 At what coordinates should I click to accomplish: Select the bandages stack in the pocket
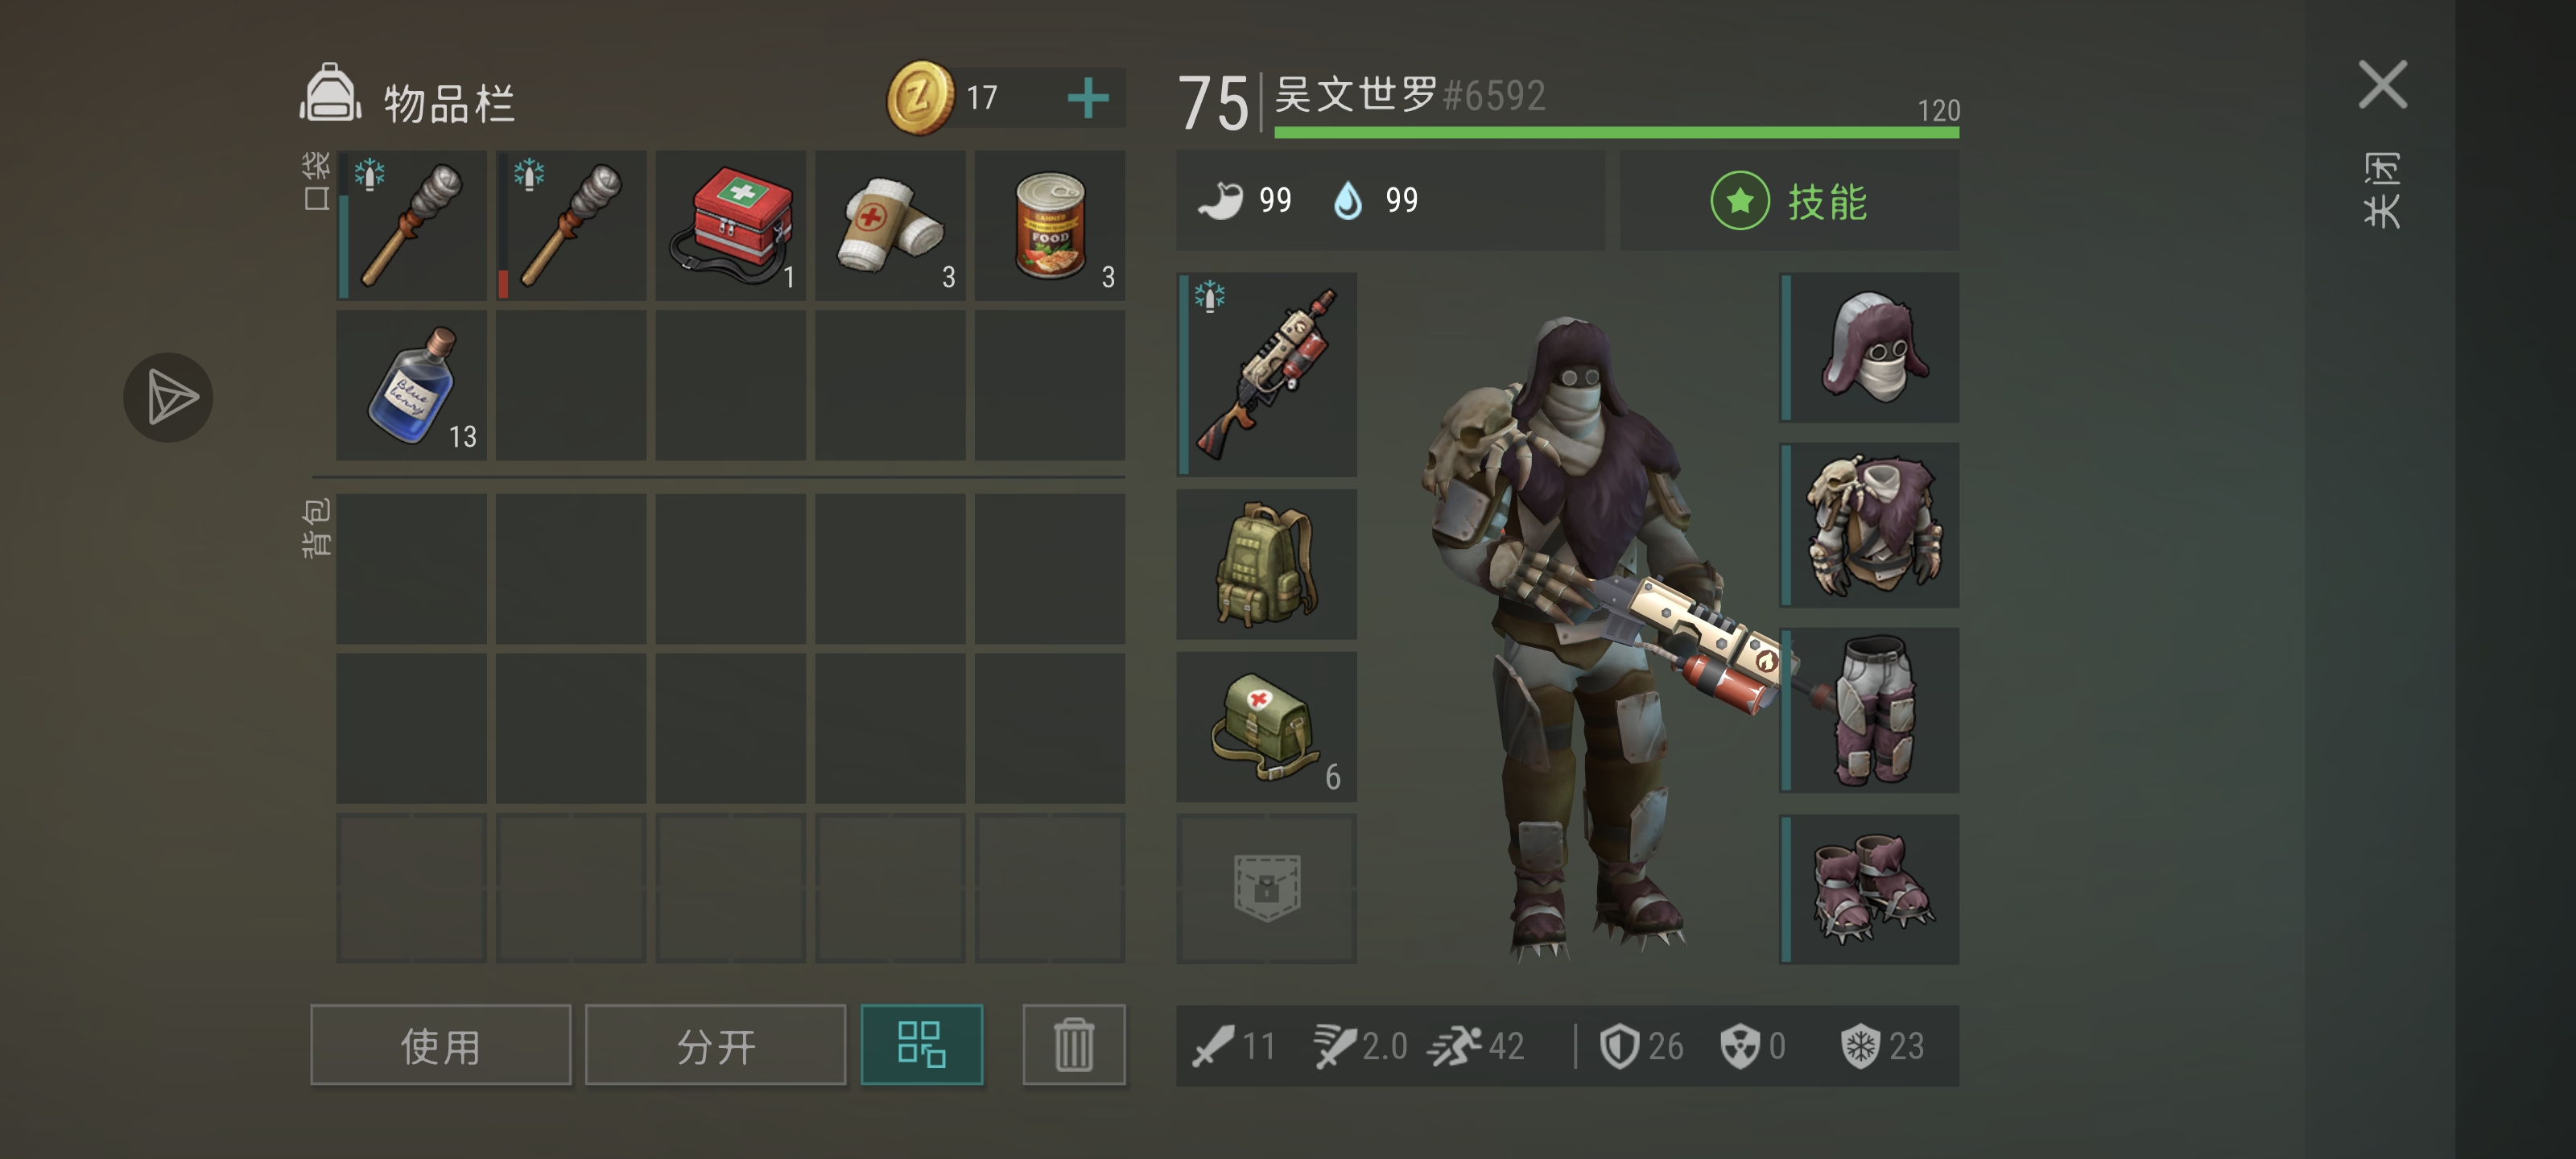[890, 225]
